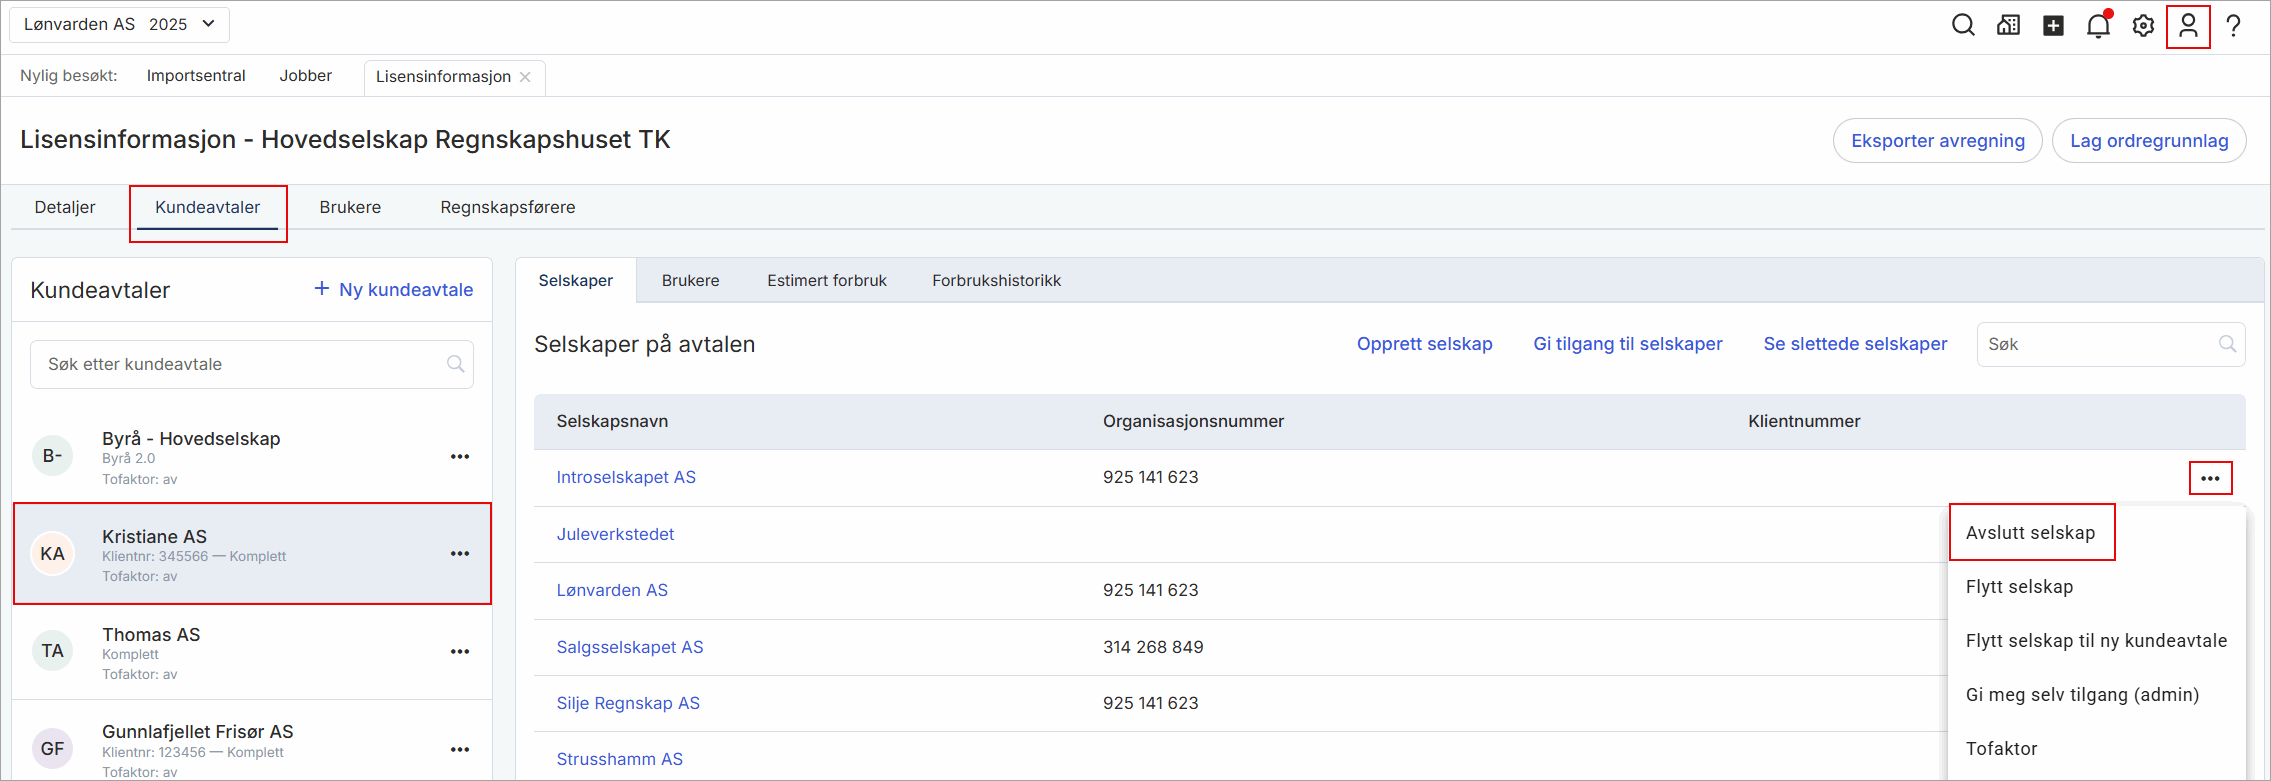Click the Søk etter kundeavtale field

pyautogui.click(x=240, y=365)
